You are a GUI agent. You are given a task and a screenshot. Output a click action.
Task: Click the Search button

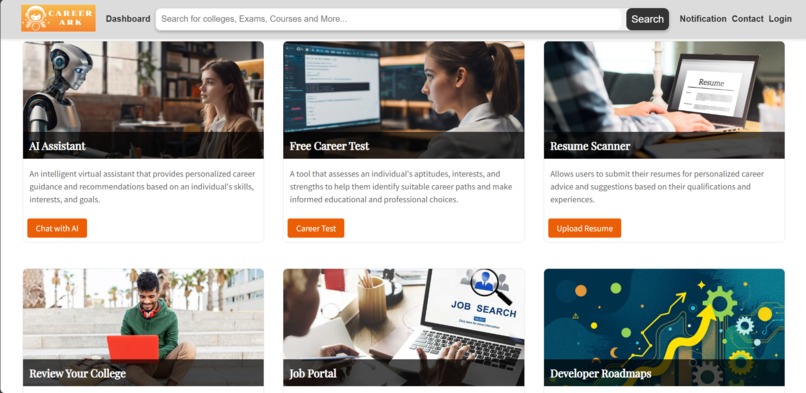[647, 19]
